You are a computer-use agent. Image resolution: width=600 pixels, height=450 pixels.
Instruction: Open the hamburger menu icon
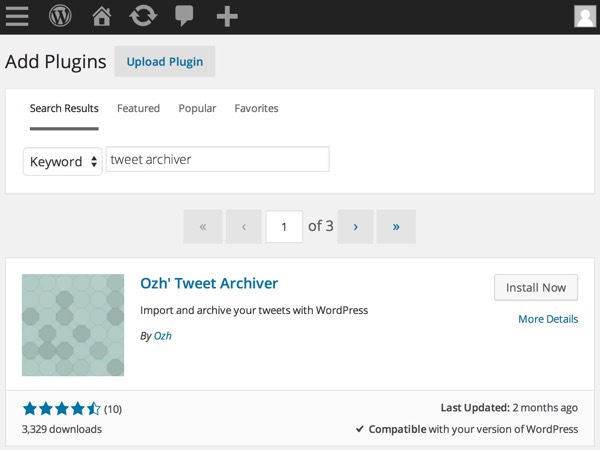[17, 16]
